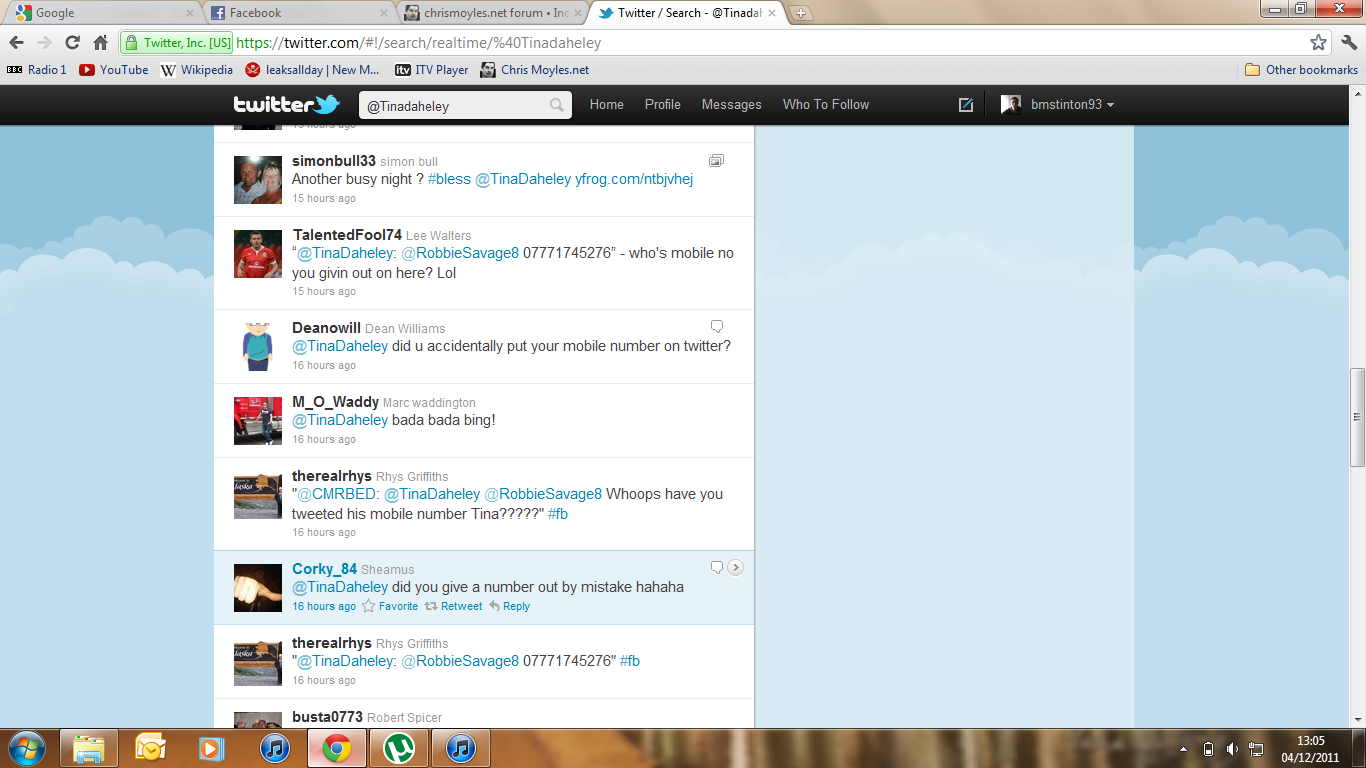
Task: Bookmark page with the star icon
Action: [1318, 42]
